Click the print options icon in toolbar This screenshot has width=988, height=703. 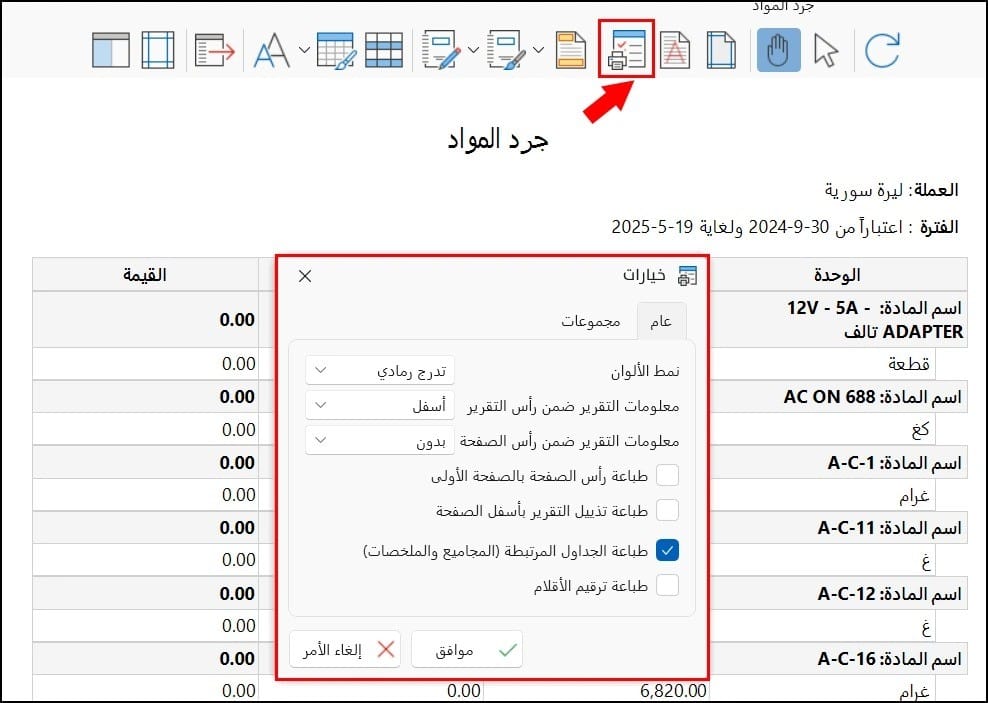[626, 49]
